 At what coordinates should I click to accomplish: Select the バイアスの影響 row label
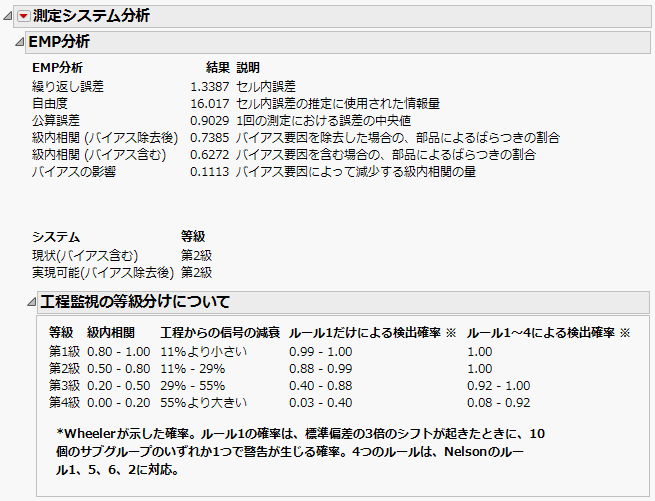tap(74, 172)
